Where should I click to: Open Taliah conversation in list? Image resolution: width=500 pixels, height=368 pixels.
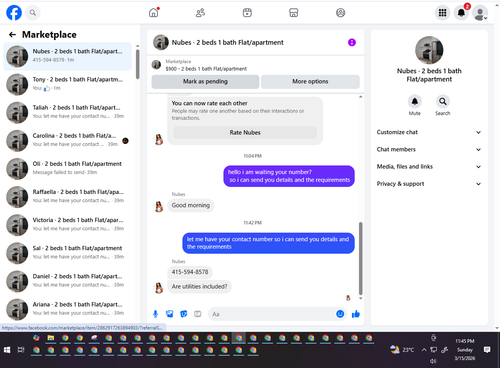point(67,112)
